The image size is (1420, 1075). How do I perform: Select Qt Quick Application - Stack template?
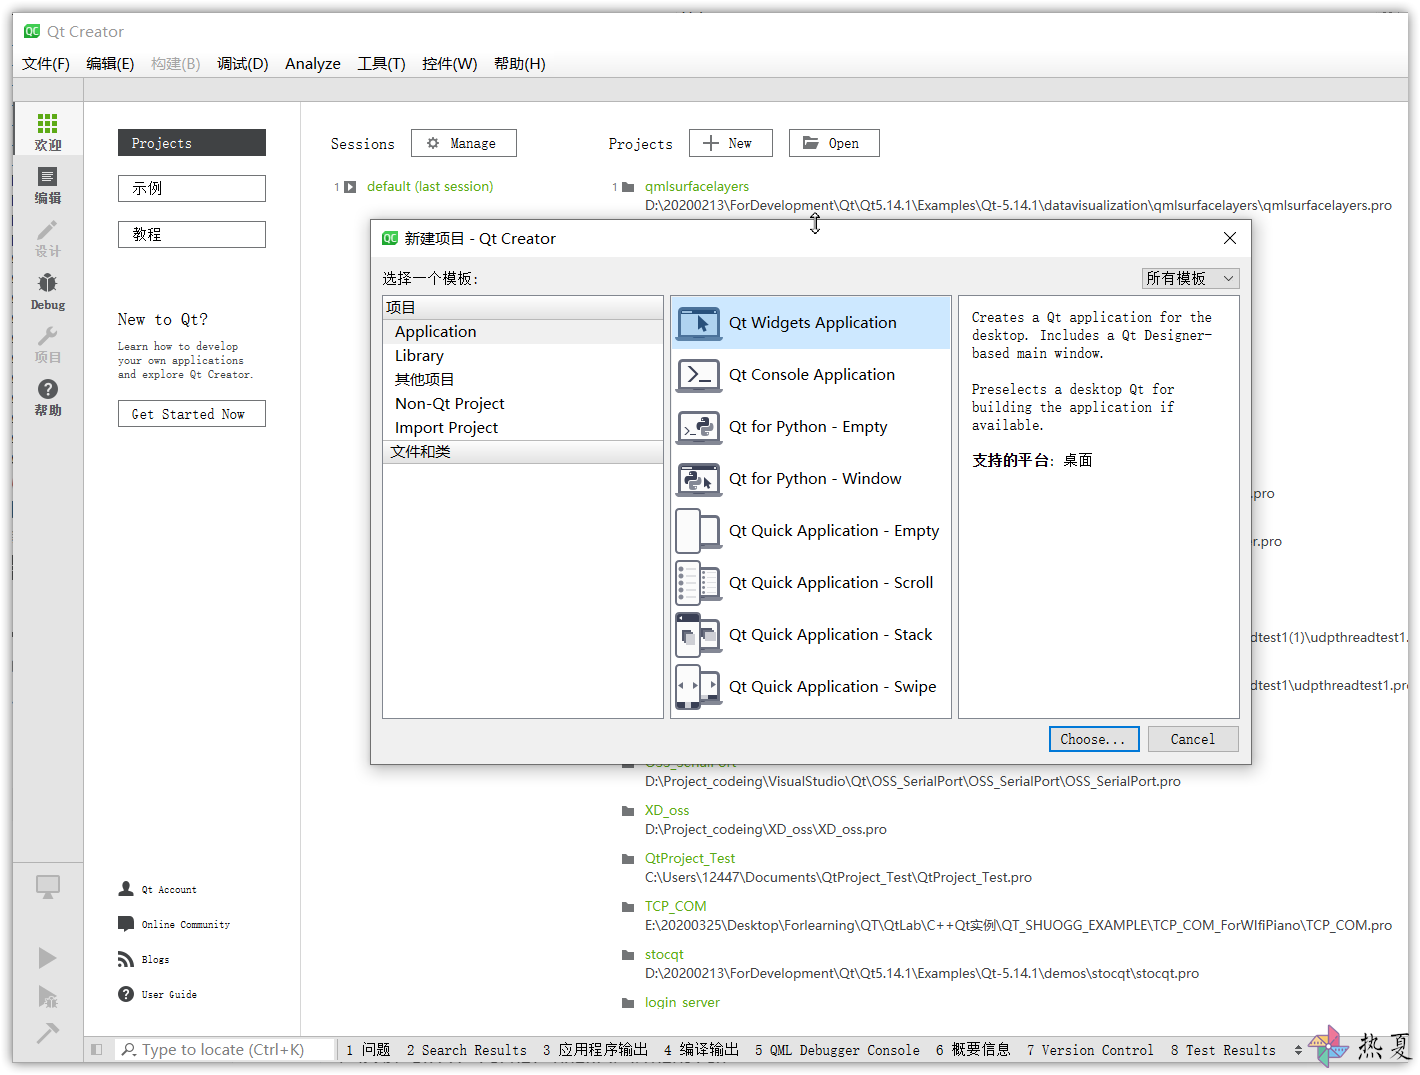click(x=811, y=635)
